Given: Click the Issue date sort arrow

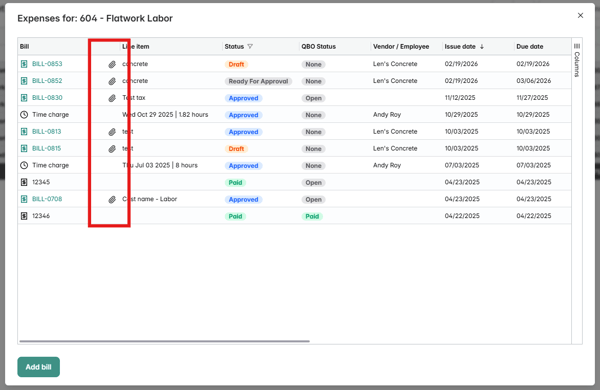Looking at the screenshot, I should pyautogui.click(x=482, y=46).
